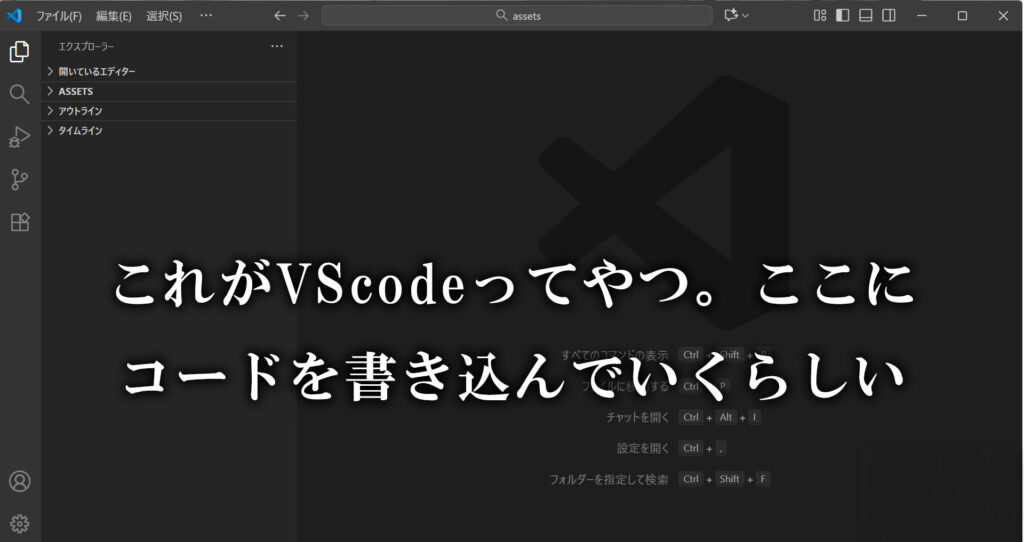The image size is (1024, 542).
Task: Open the Manage settings gear
Action: 19,523
